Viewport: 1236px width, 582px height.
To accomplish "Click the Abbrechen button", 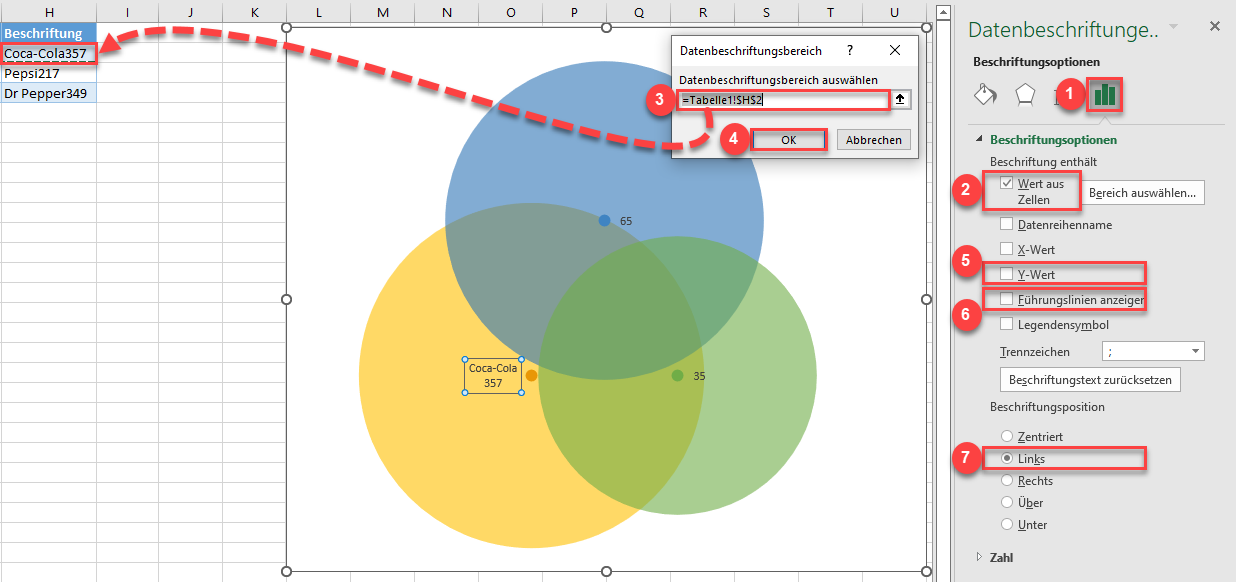I will tap(874, 140).
